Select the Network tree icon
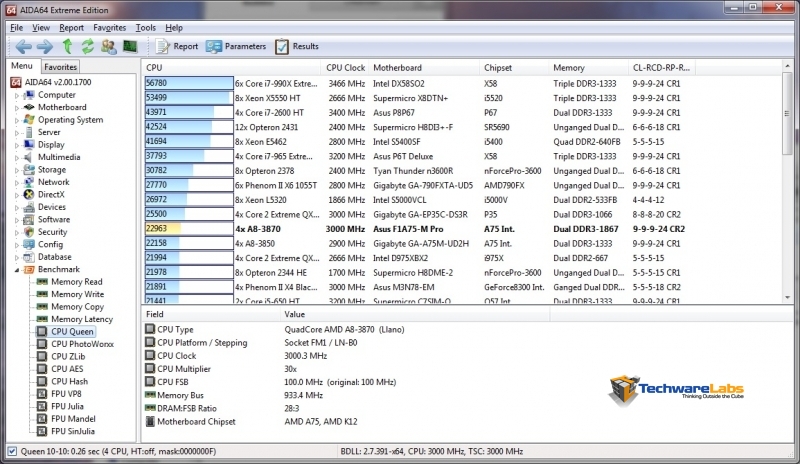Screen dimensions: 800x464 tap(29, 182)
